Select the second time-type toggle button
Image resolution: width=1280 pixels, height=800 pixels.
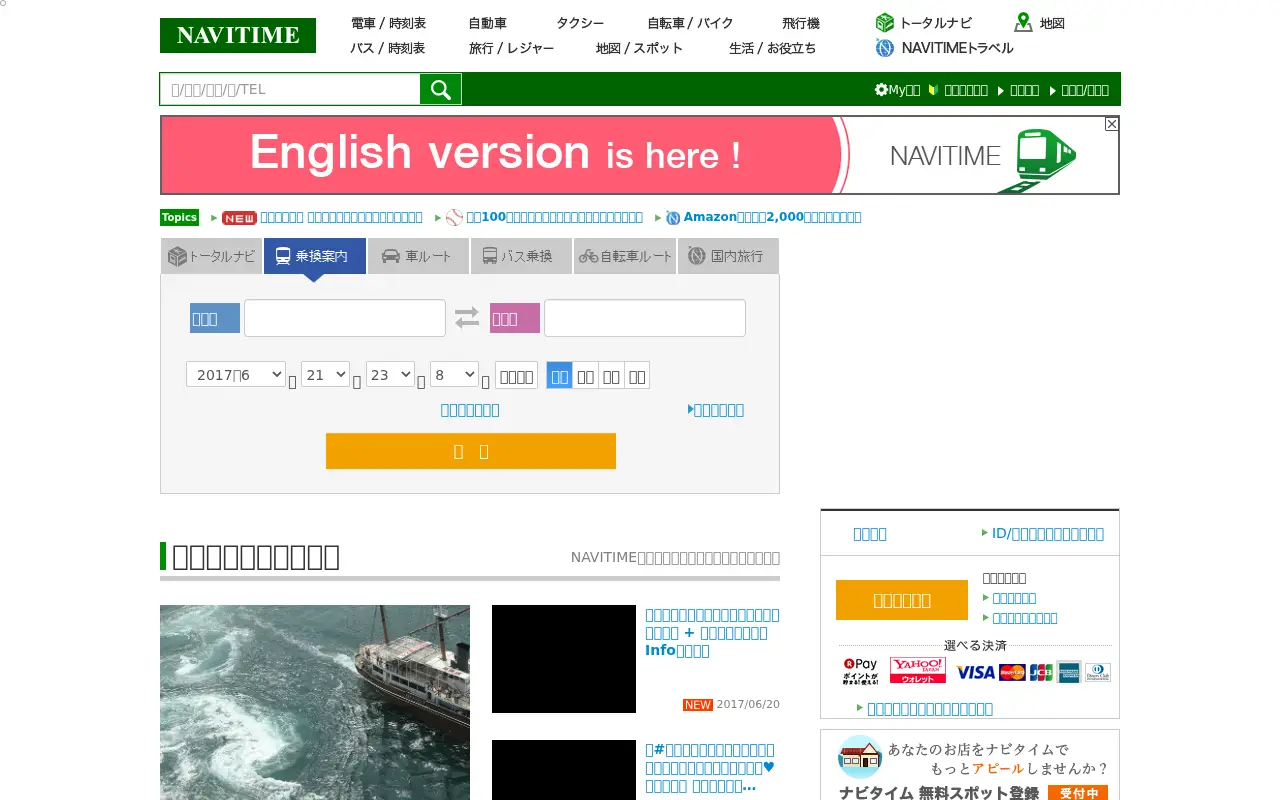click(x=586, y=376)
